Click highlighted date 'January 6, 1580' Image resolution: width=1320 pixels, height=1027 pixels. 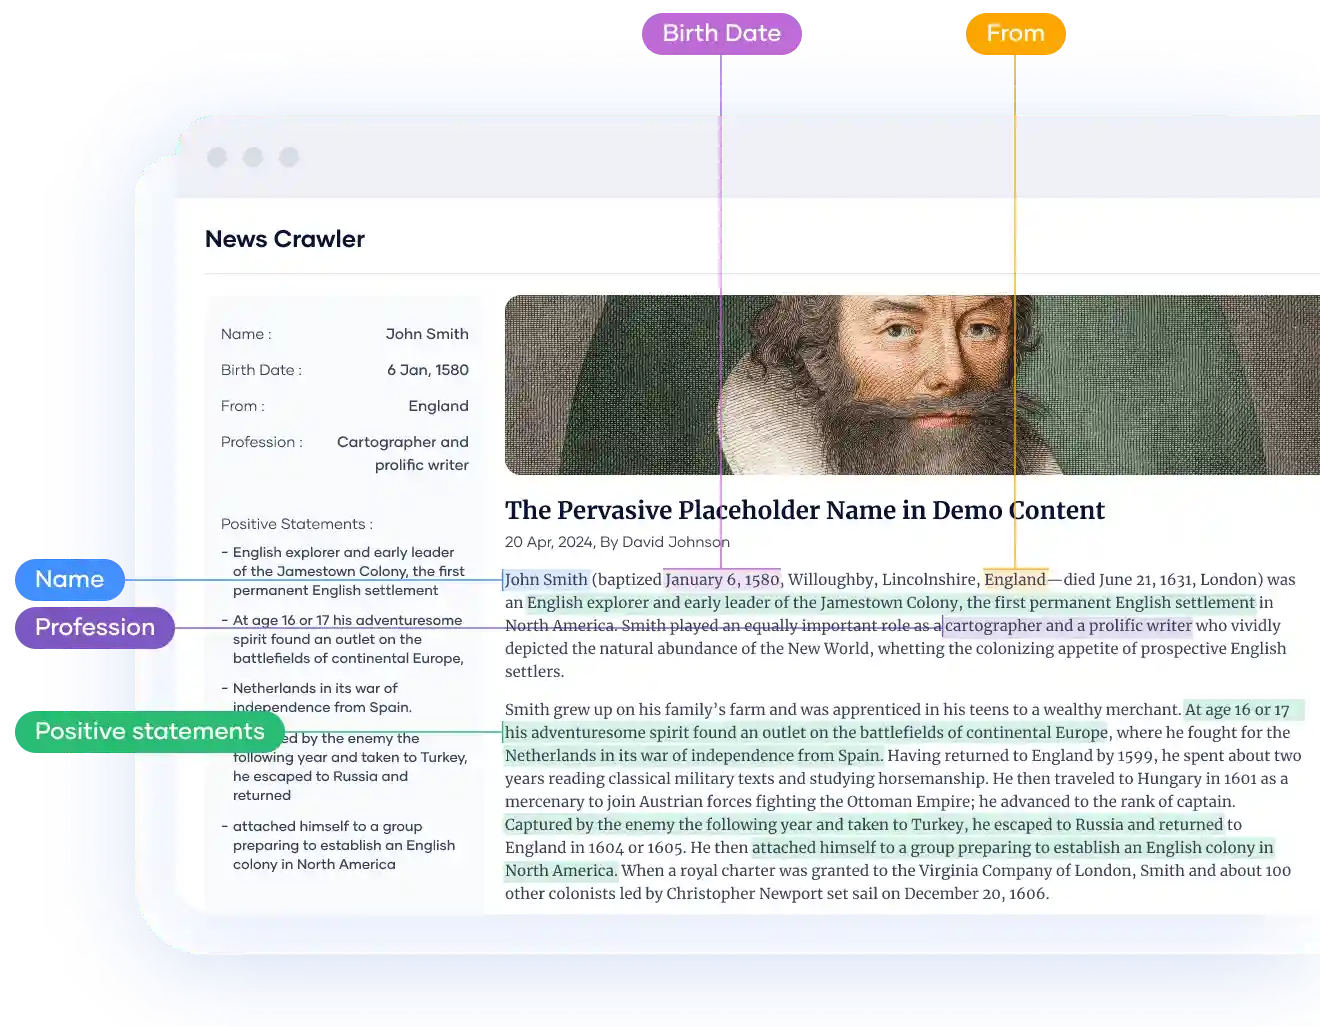click(722, 579)
